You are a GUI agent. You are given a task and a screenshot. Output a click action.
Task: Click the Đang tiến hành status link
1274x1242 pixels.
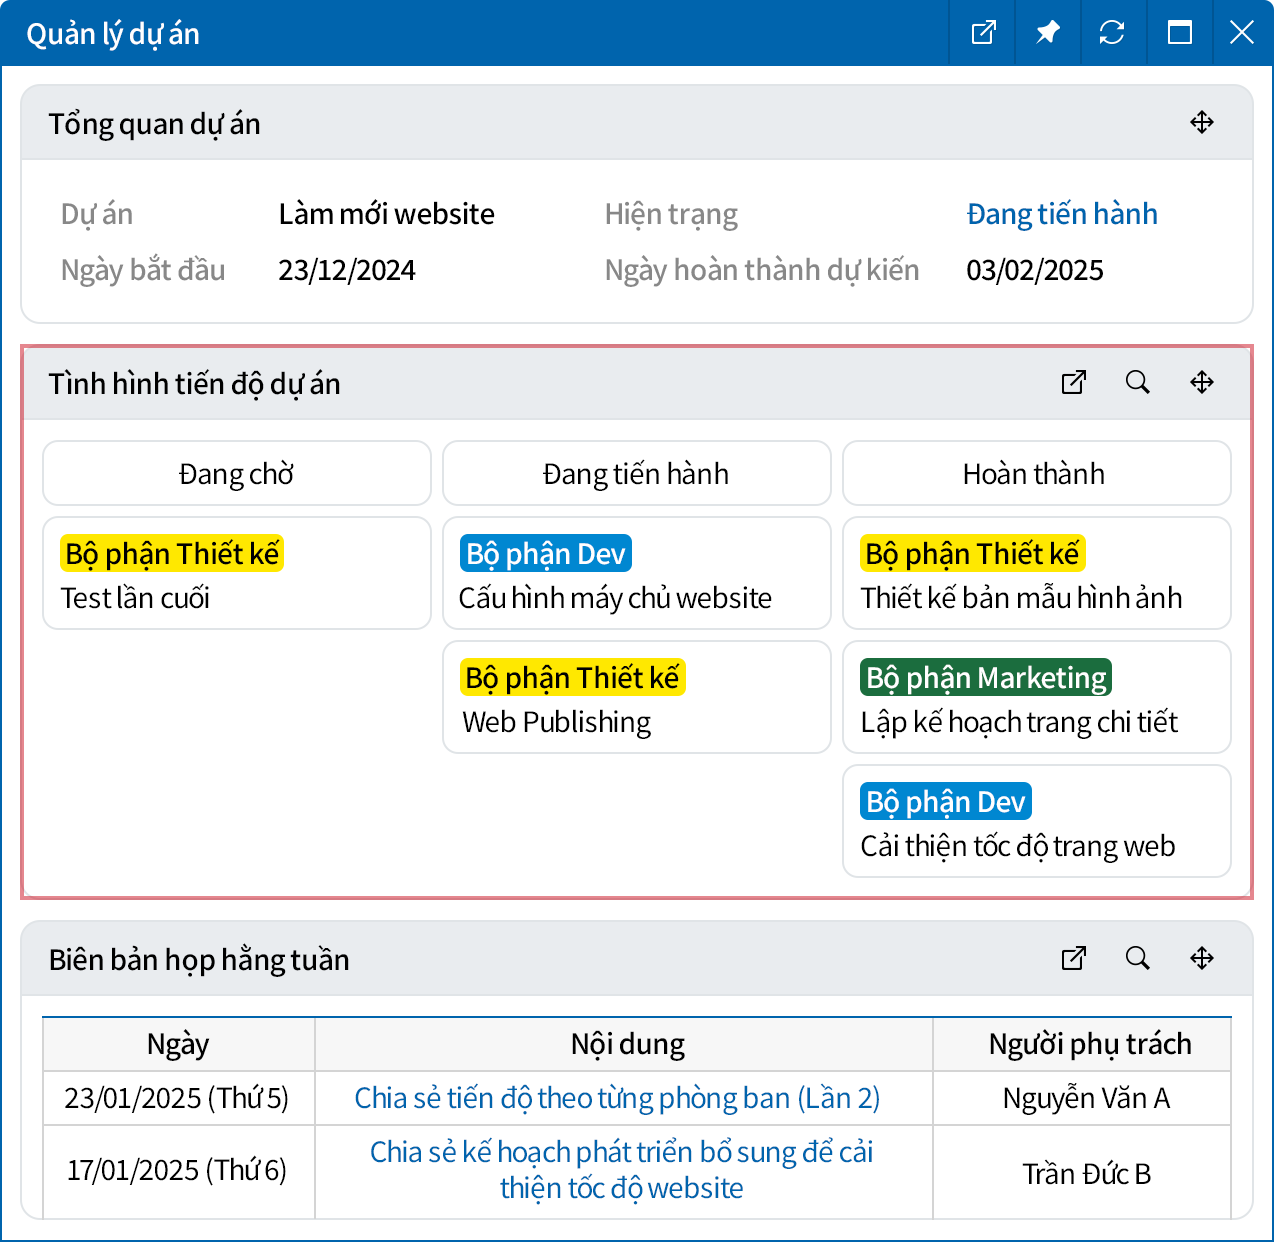[1061, 214]
